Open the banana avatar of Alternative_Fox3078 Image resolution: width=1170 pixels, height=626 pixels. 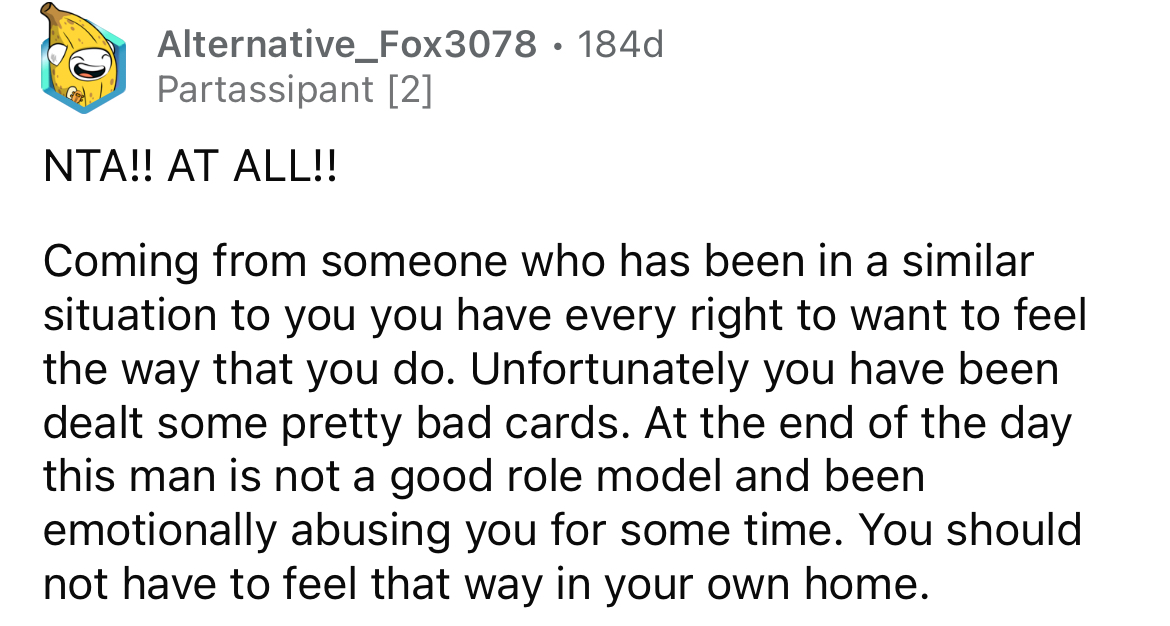tap(83, 60)
